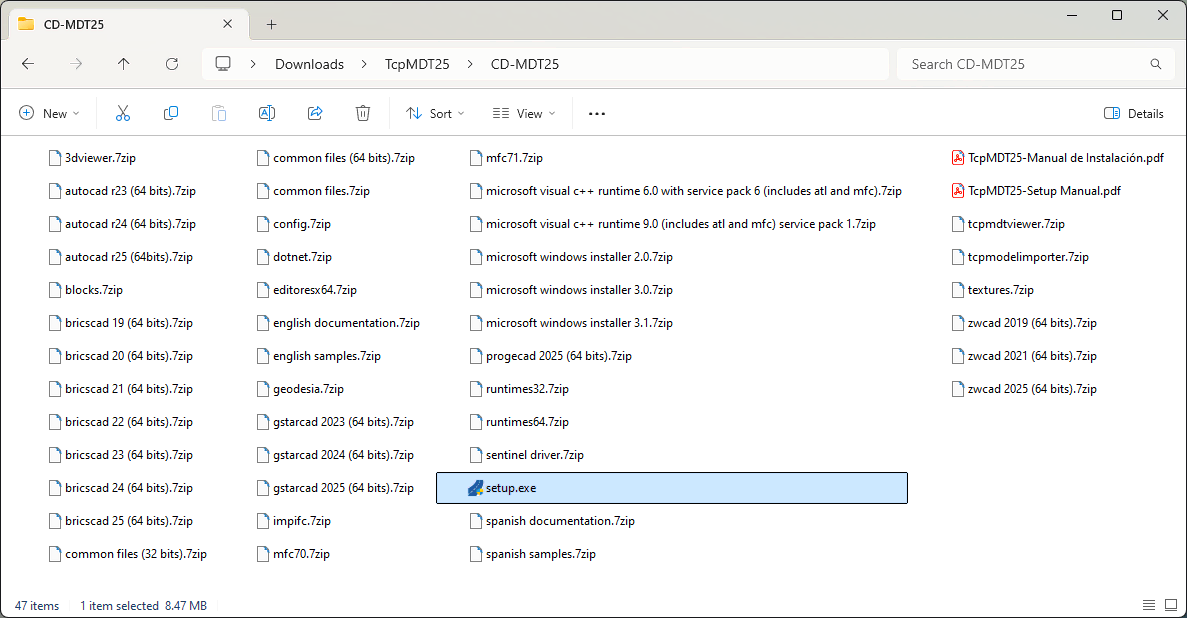Image resolution: width=1187 pixels, height=618 pixels.
Task: Select microsoft windows installer 3.1.7zip
Action: [571, 323]
